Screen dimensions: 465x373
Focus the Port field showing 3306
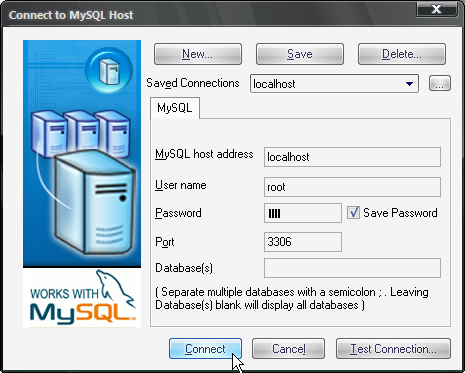(x=303, y=242)
